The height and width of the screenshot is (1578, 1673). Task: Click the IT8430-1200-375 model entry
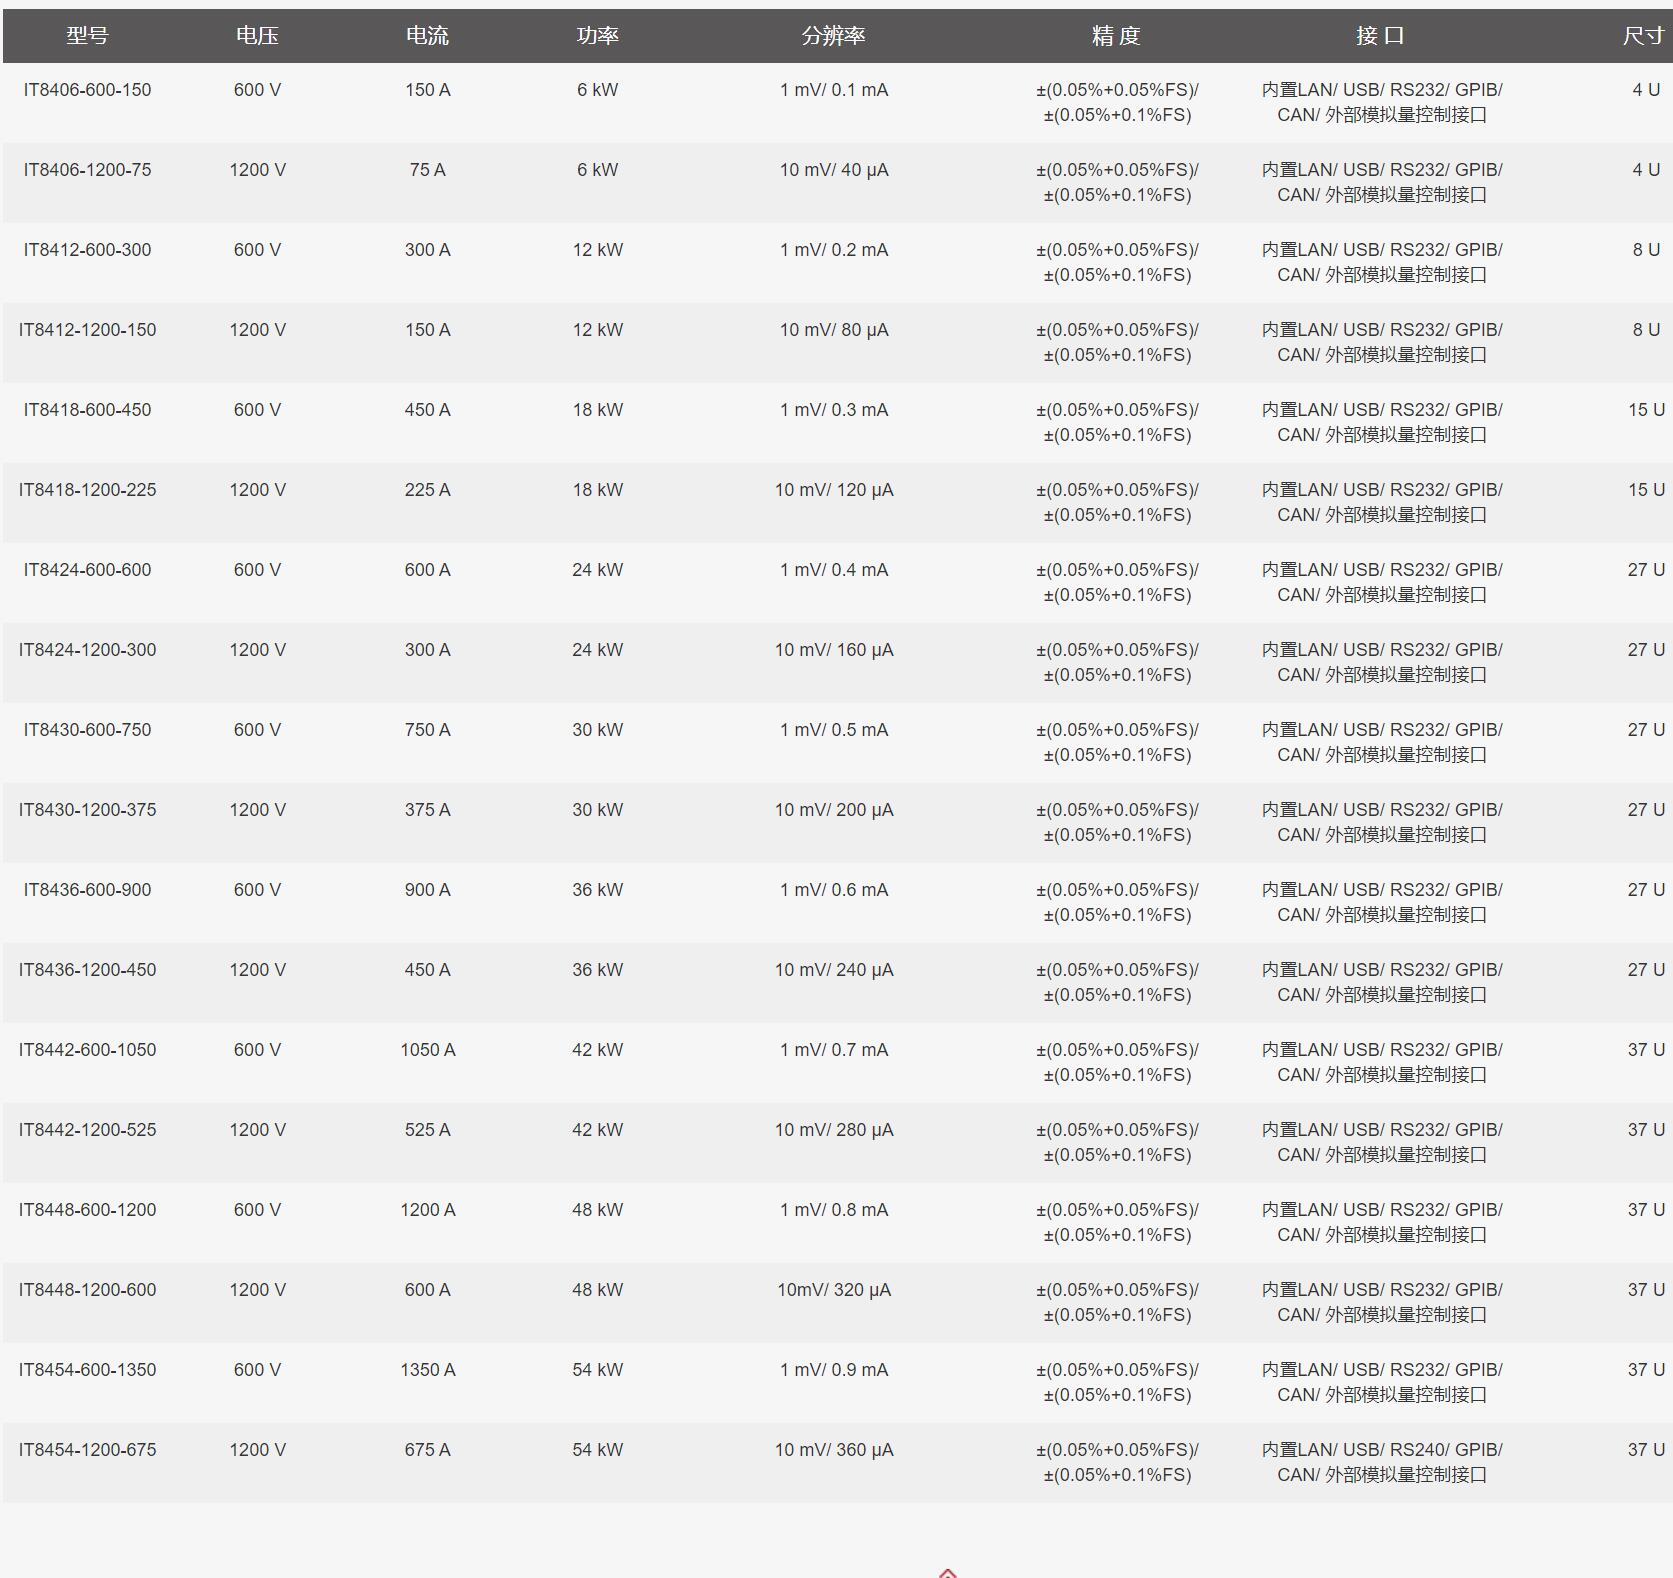pos(87,810)
